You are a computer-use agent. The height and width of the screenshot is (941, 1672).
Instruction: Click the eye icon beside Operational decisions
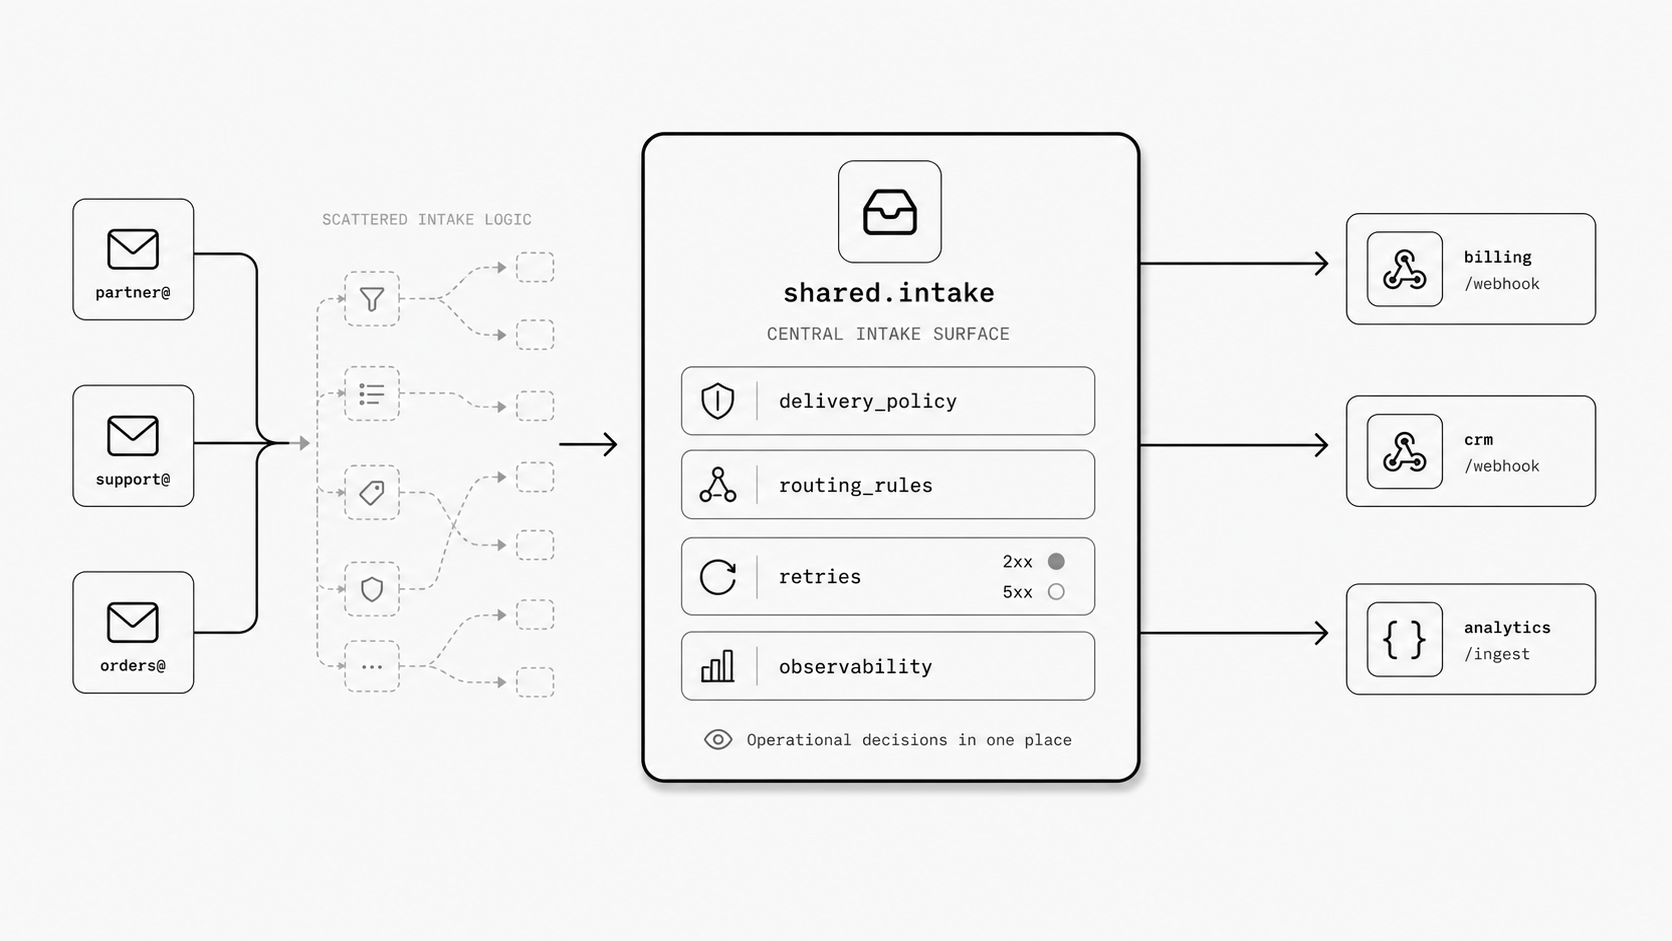[718, 740]
